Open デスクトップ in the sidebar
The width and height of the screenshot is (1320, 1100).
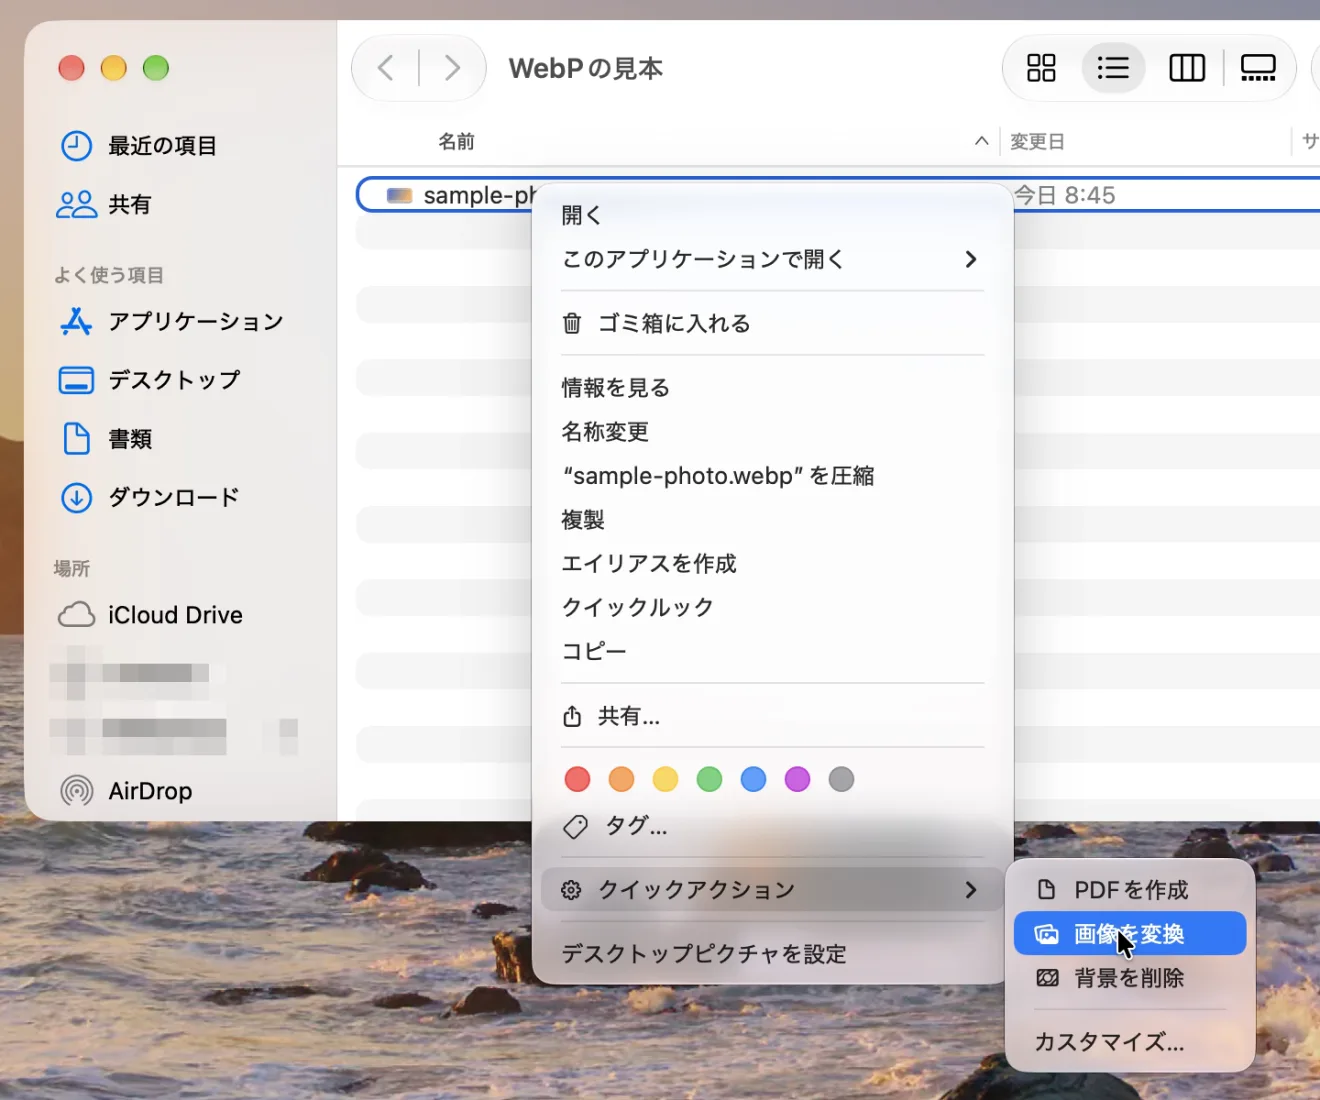(150, 380)
